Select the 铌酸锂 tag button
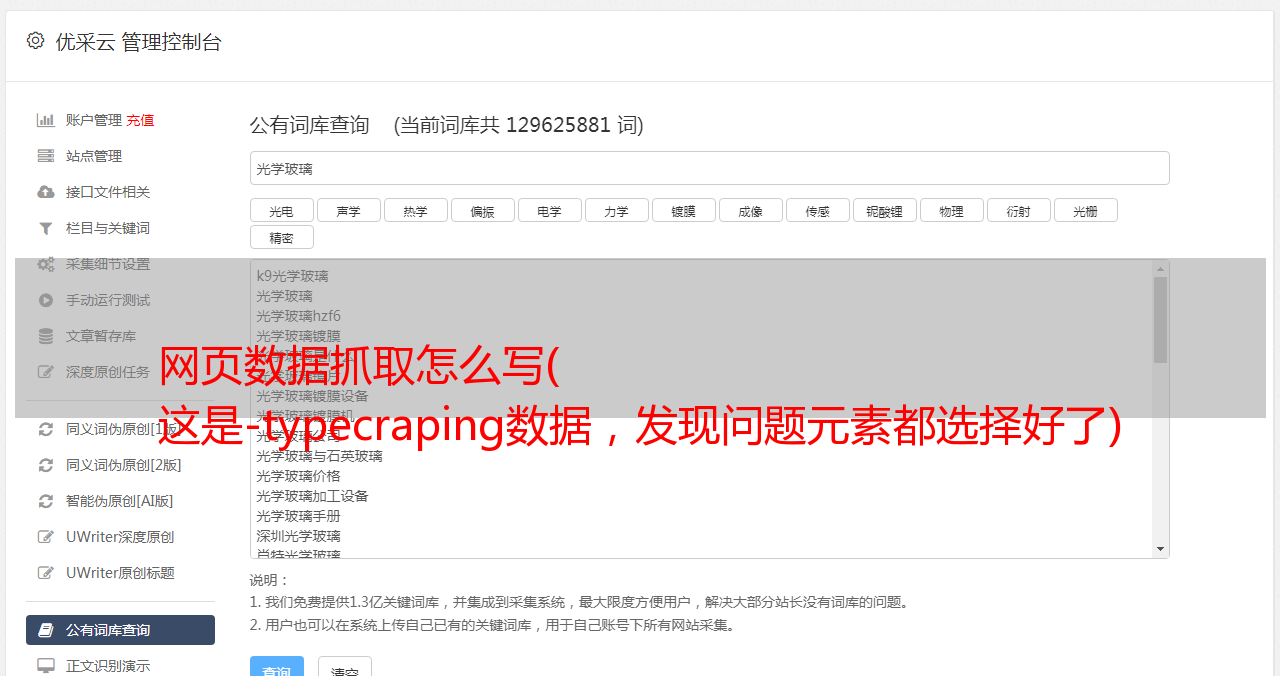Screen dimensions: 1280x676 (x=884, y=210)
